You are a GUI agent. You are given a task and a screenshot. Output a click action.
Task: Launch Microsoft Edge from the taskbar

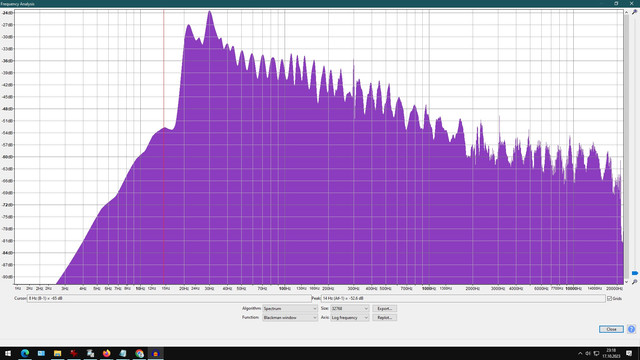click(25, 353)
